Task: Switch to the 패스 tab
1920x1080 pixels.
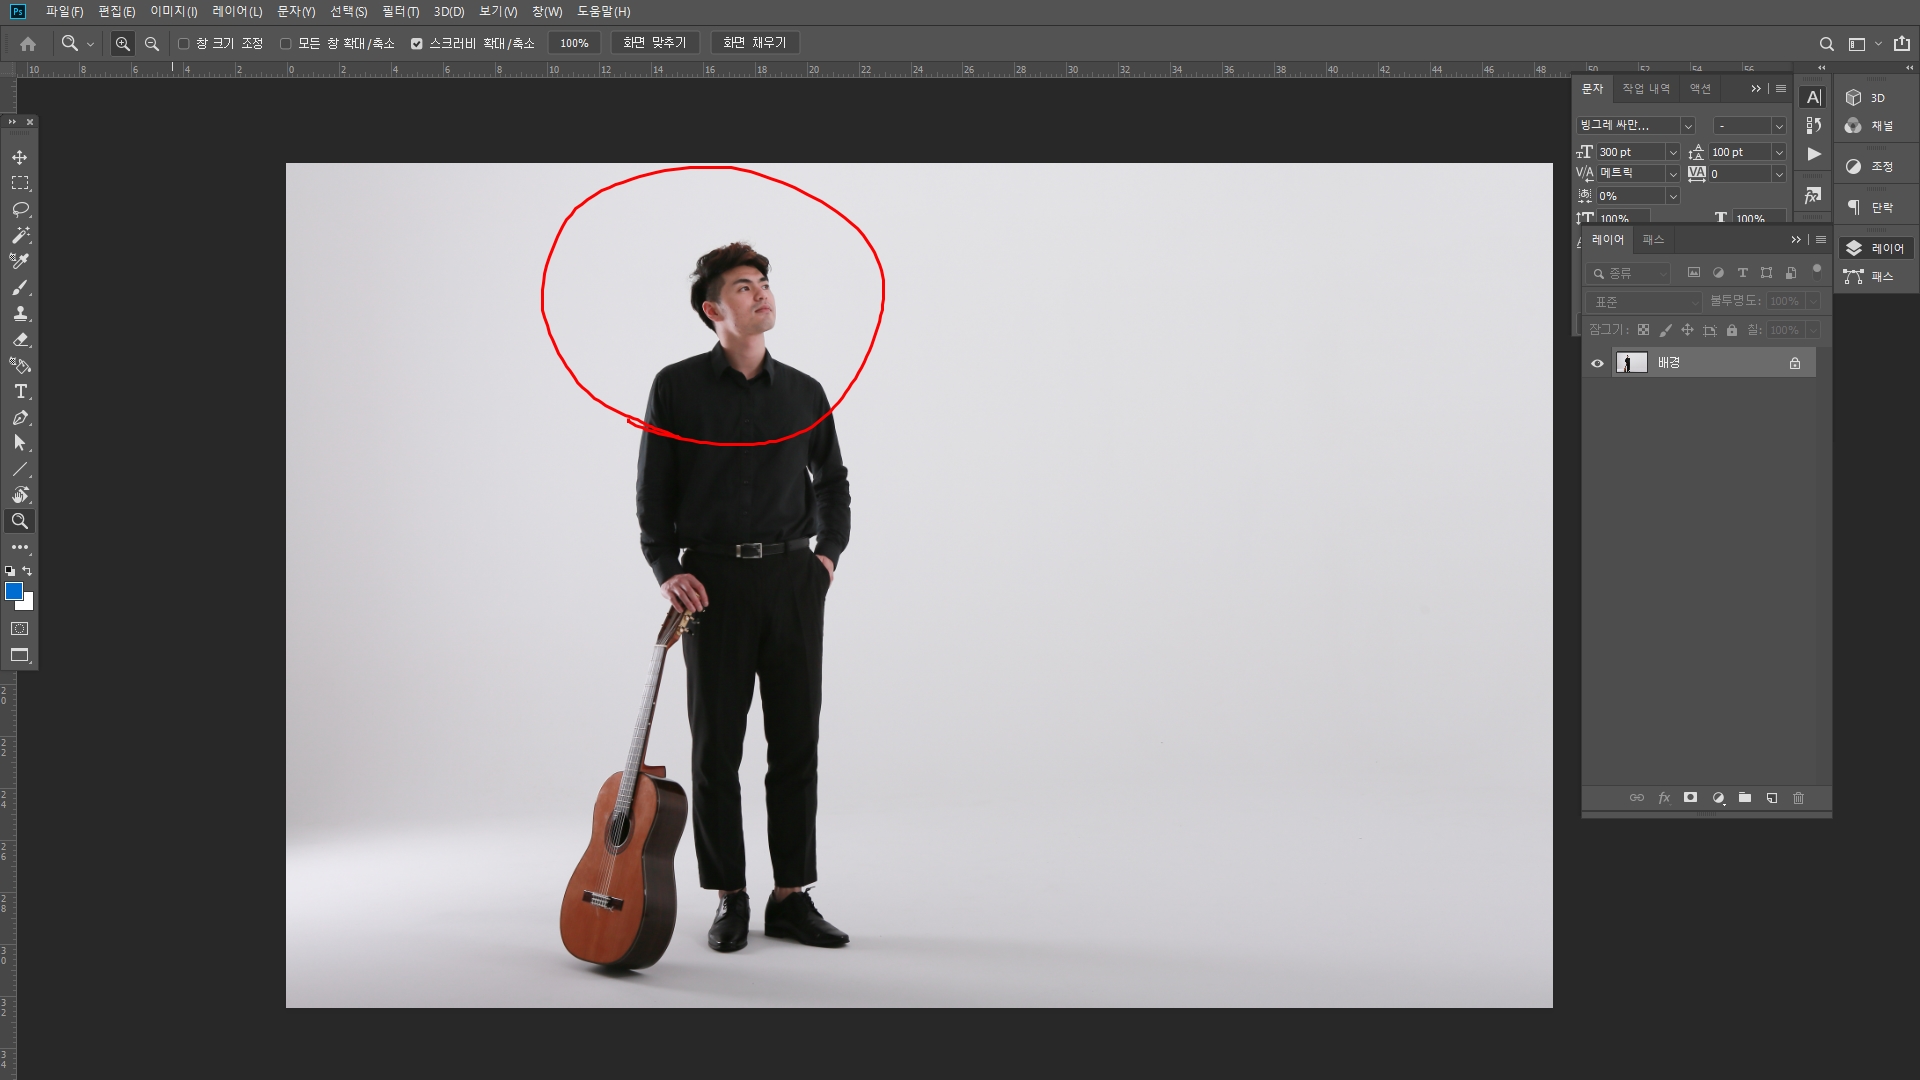Action: coord(1653,240)
